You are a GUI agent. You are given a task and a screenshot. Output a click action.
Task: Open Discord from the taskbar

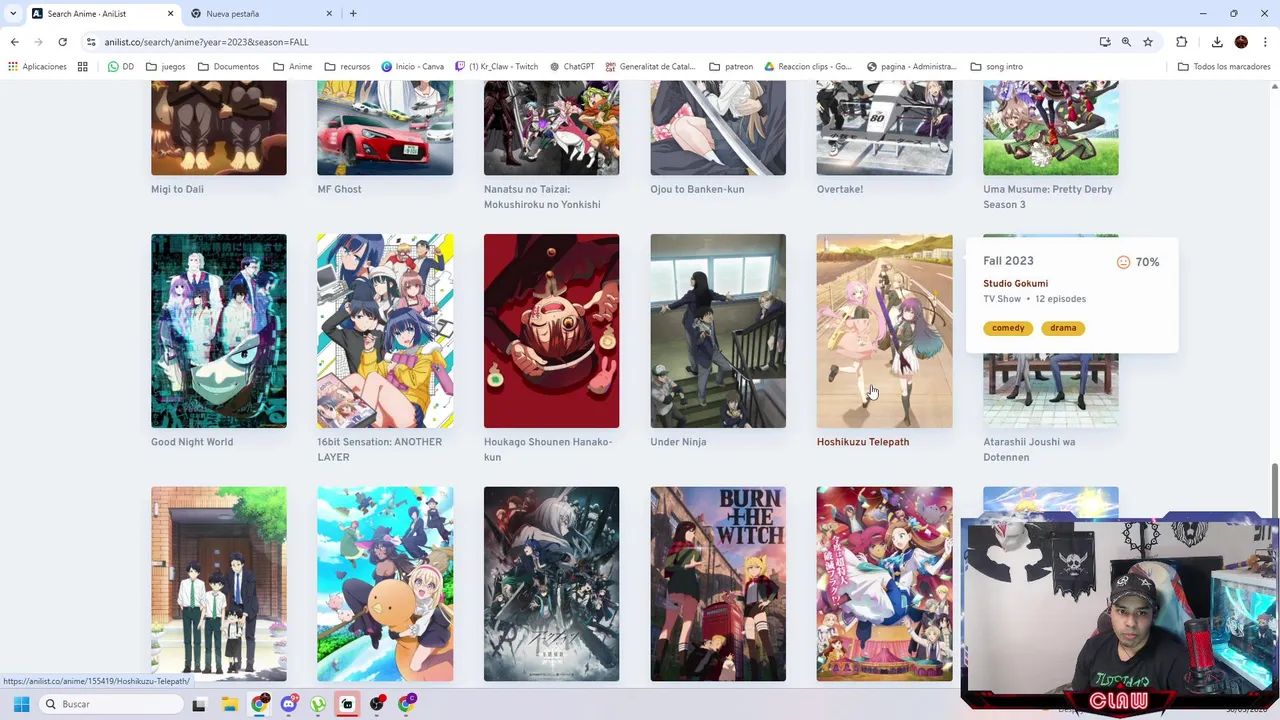[x=289, y=705]
